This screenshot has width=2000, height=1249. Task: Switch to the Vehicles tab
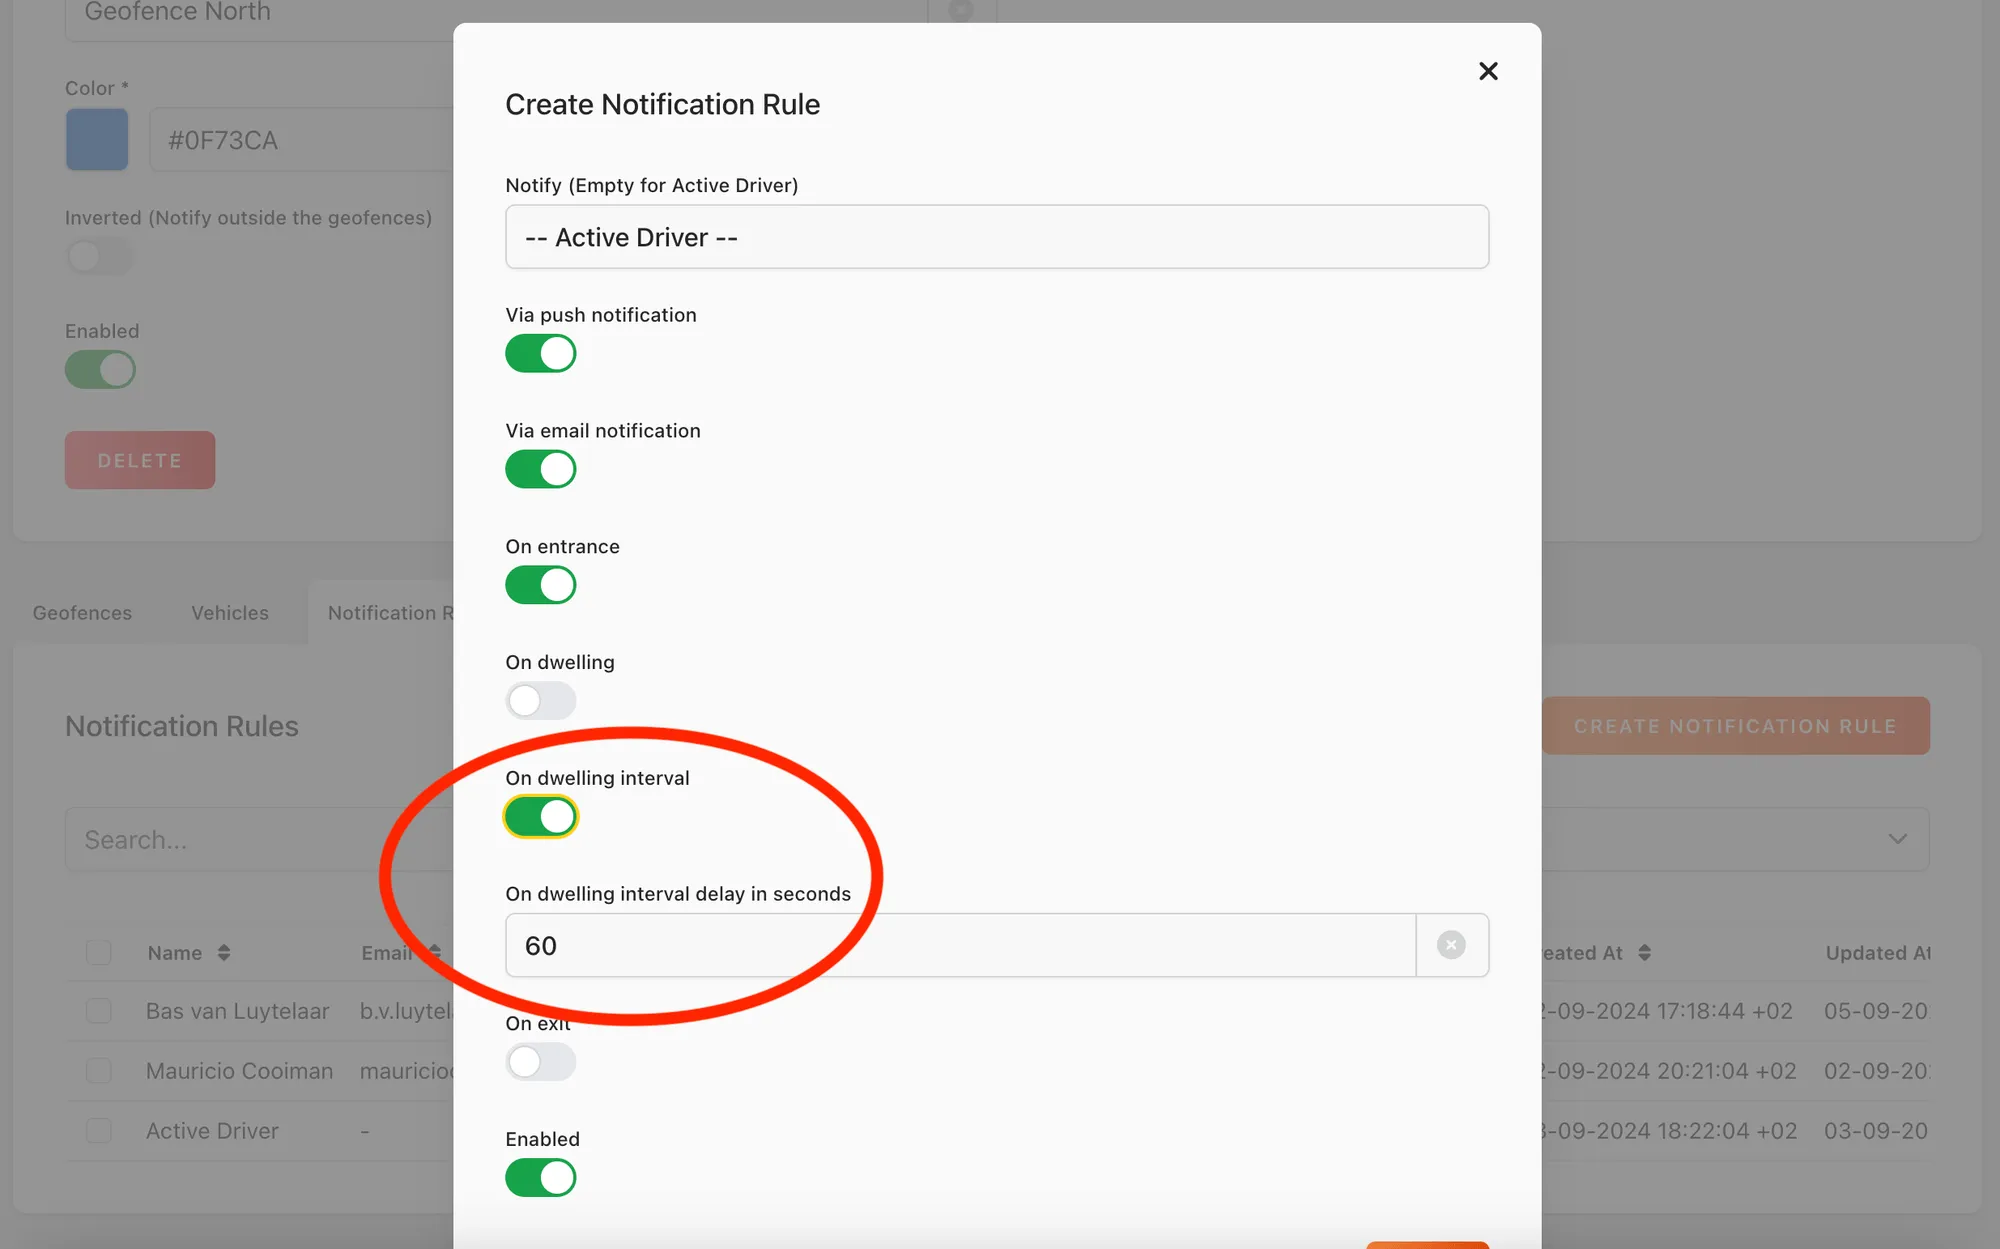[x=230, y=613]
